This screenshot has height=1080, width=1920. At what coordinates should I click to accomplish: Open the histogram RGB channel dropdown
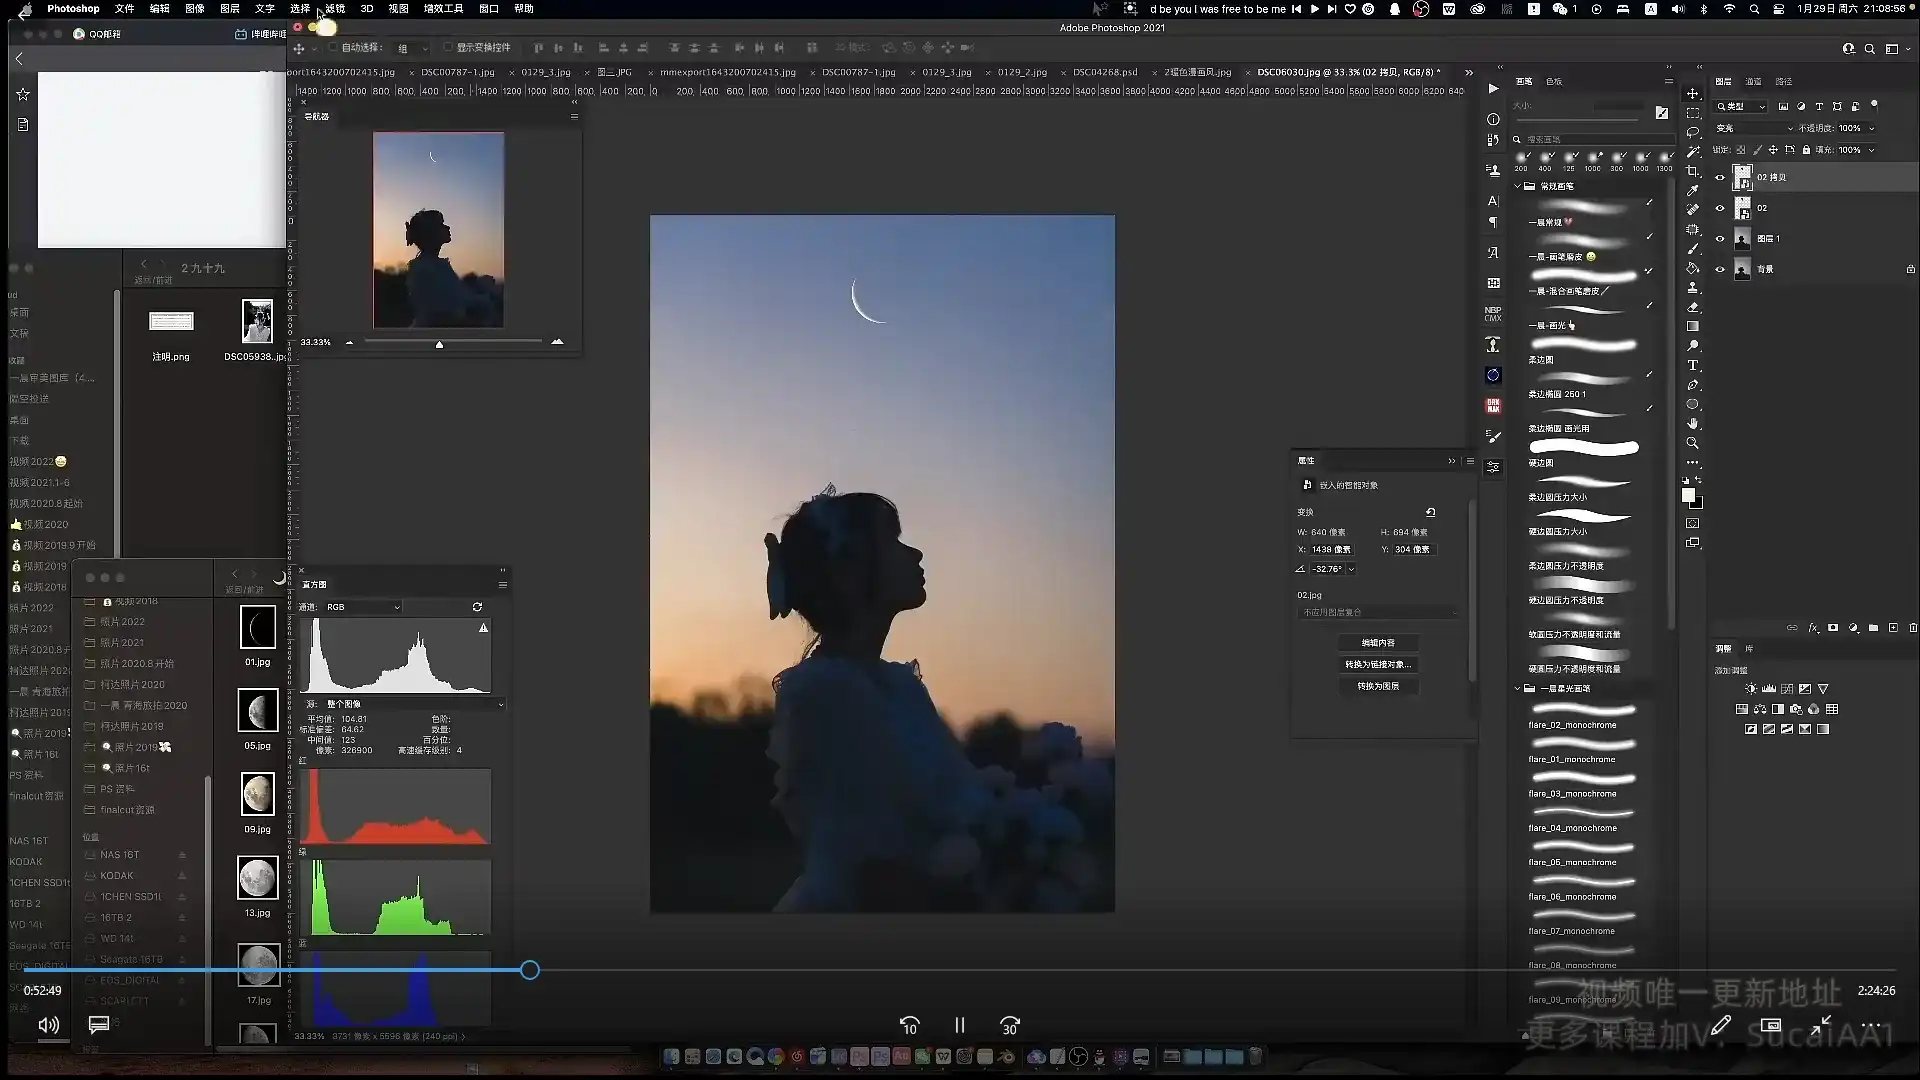tap(363, 607)
